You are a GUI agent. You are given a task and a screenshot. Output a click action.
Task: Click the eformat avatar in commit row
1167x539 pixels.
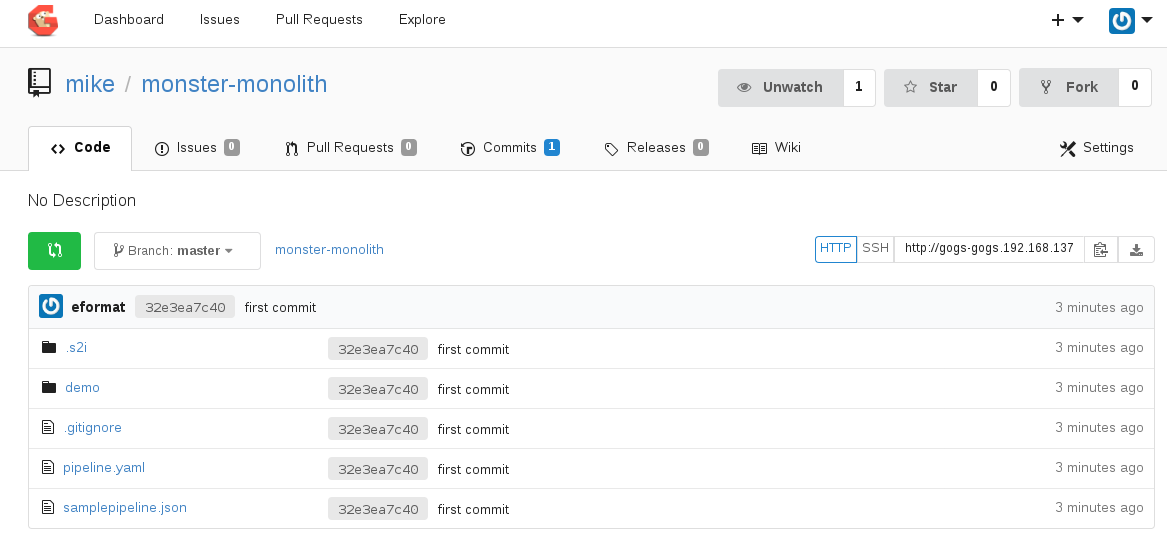51,307
